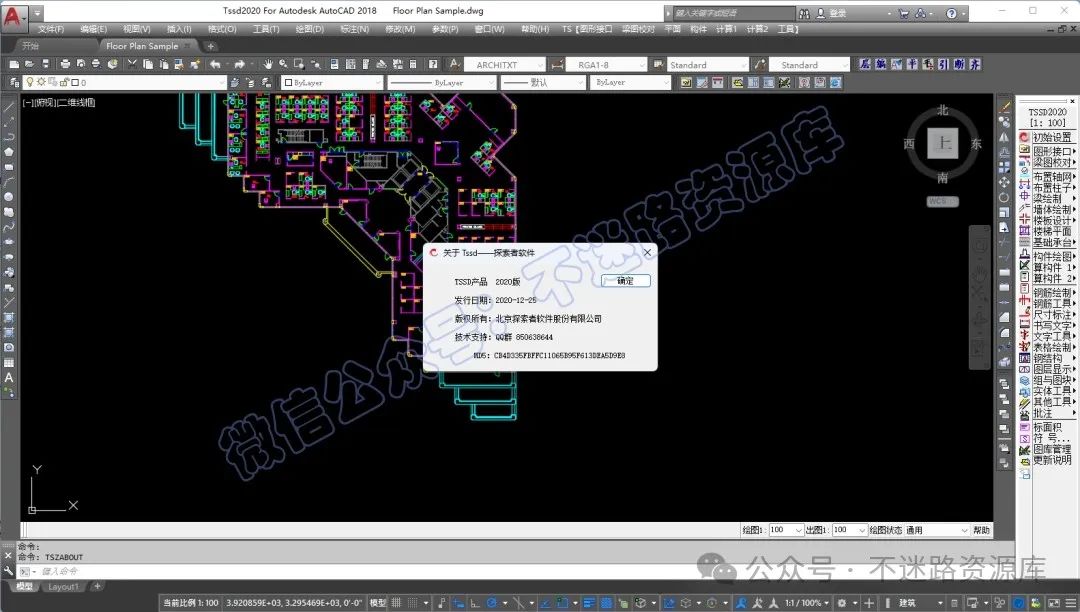Open the ByLayer color dropdown
The image size is (1080, 612).
(378, 82)
